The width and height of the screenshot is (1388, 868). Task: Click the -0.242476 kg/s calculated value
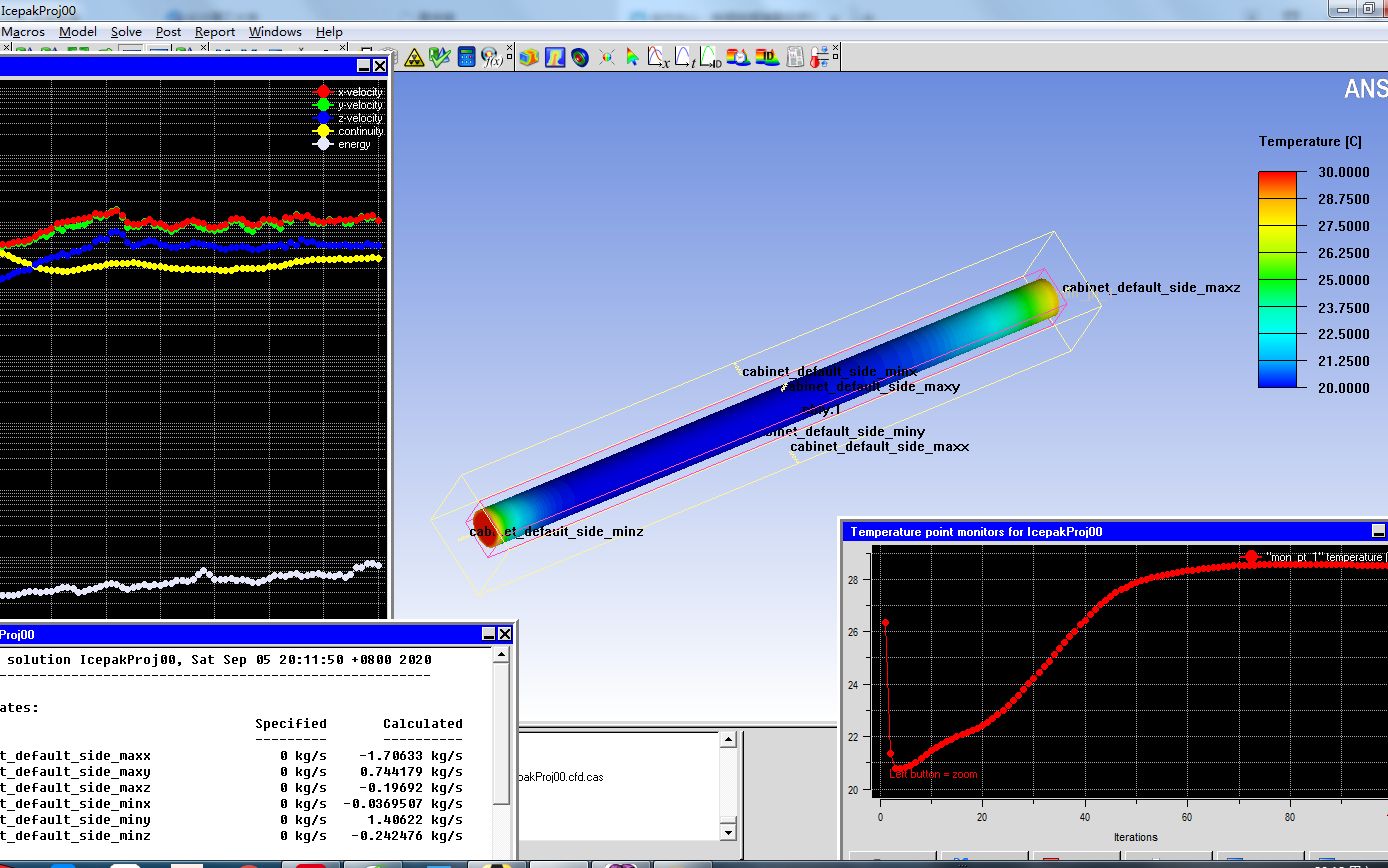tap(406, 836)
